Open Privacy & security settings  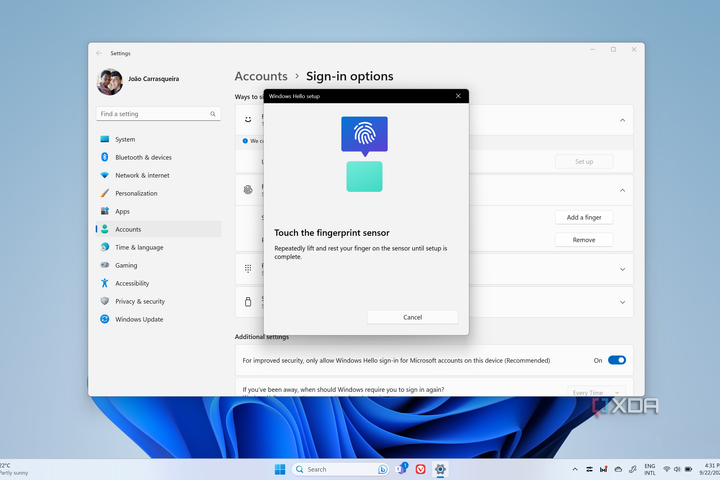(x=158, y=301)
